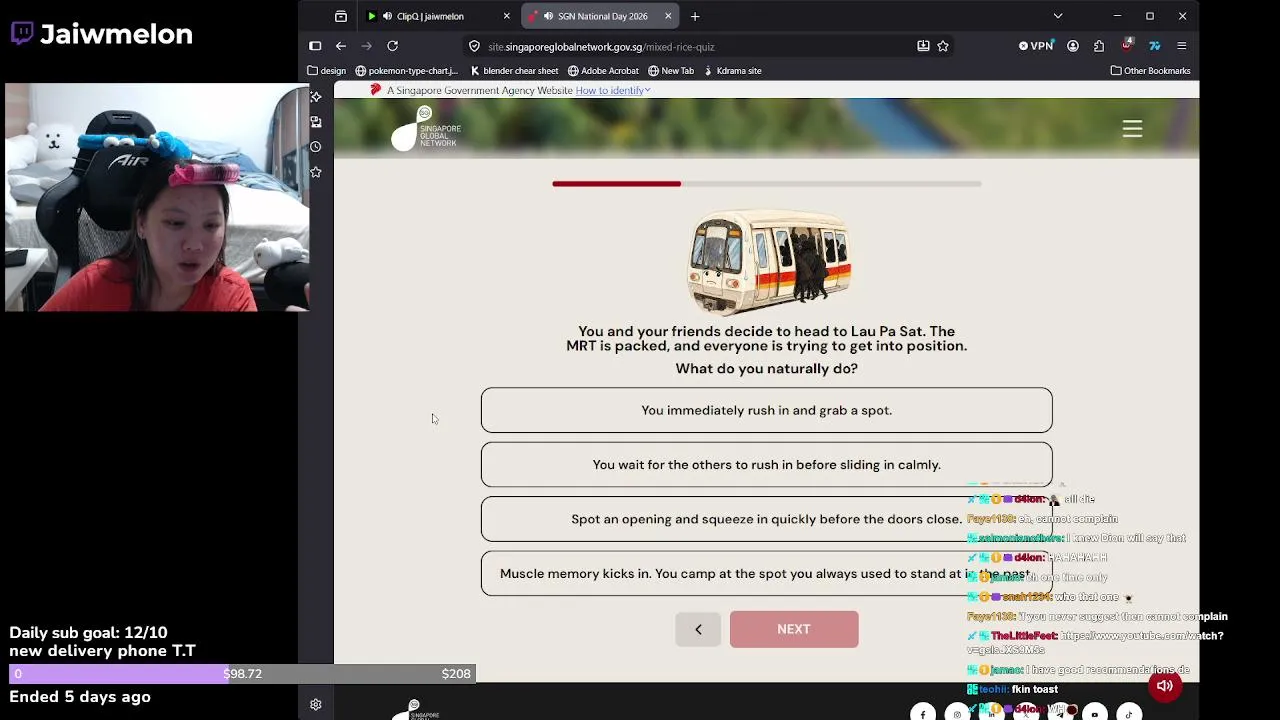Open the browser hamburger application menu
This screenshot has height=720, width=1280.
[x=1181, y=46]
